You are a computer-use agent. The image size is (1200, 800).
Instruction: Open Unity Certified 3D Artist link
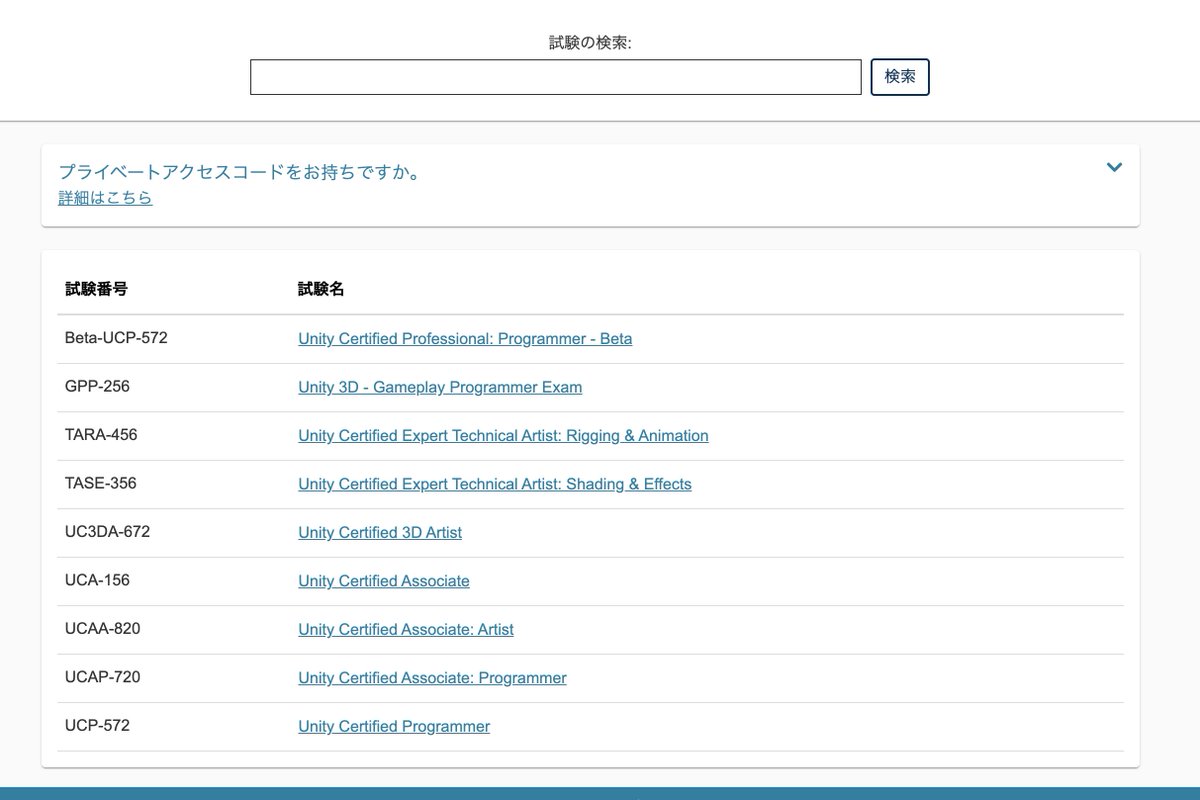point(380,533)
